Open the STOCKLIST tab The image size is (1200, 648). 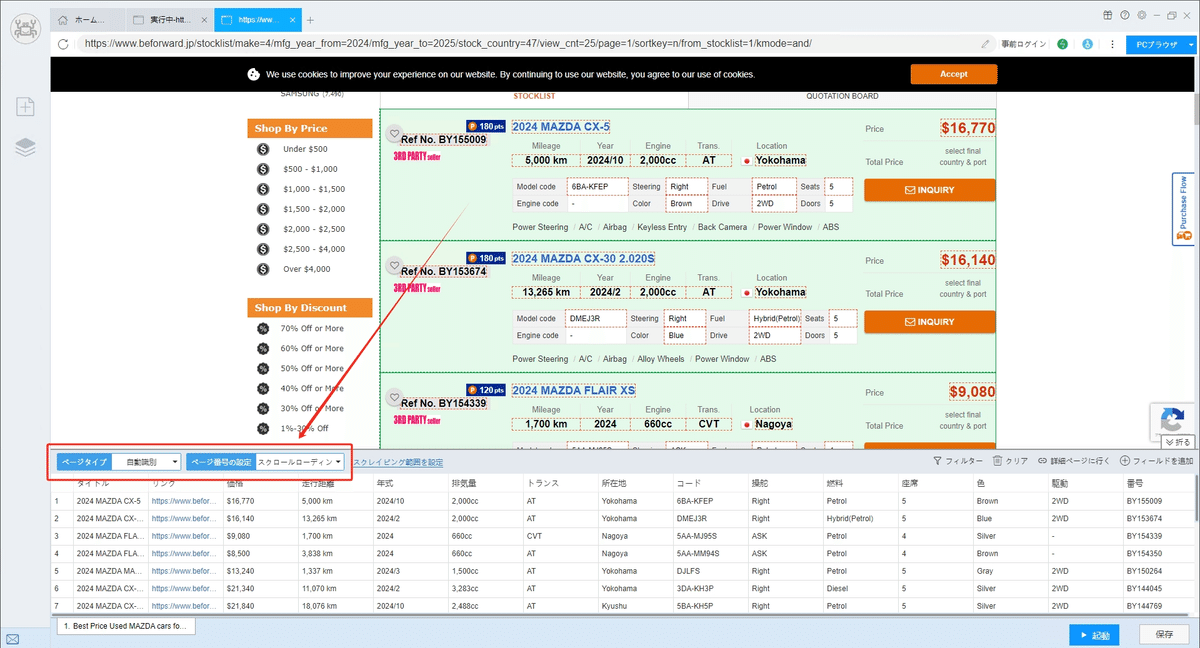tap(534, 96)
